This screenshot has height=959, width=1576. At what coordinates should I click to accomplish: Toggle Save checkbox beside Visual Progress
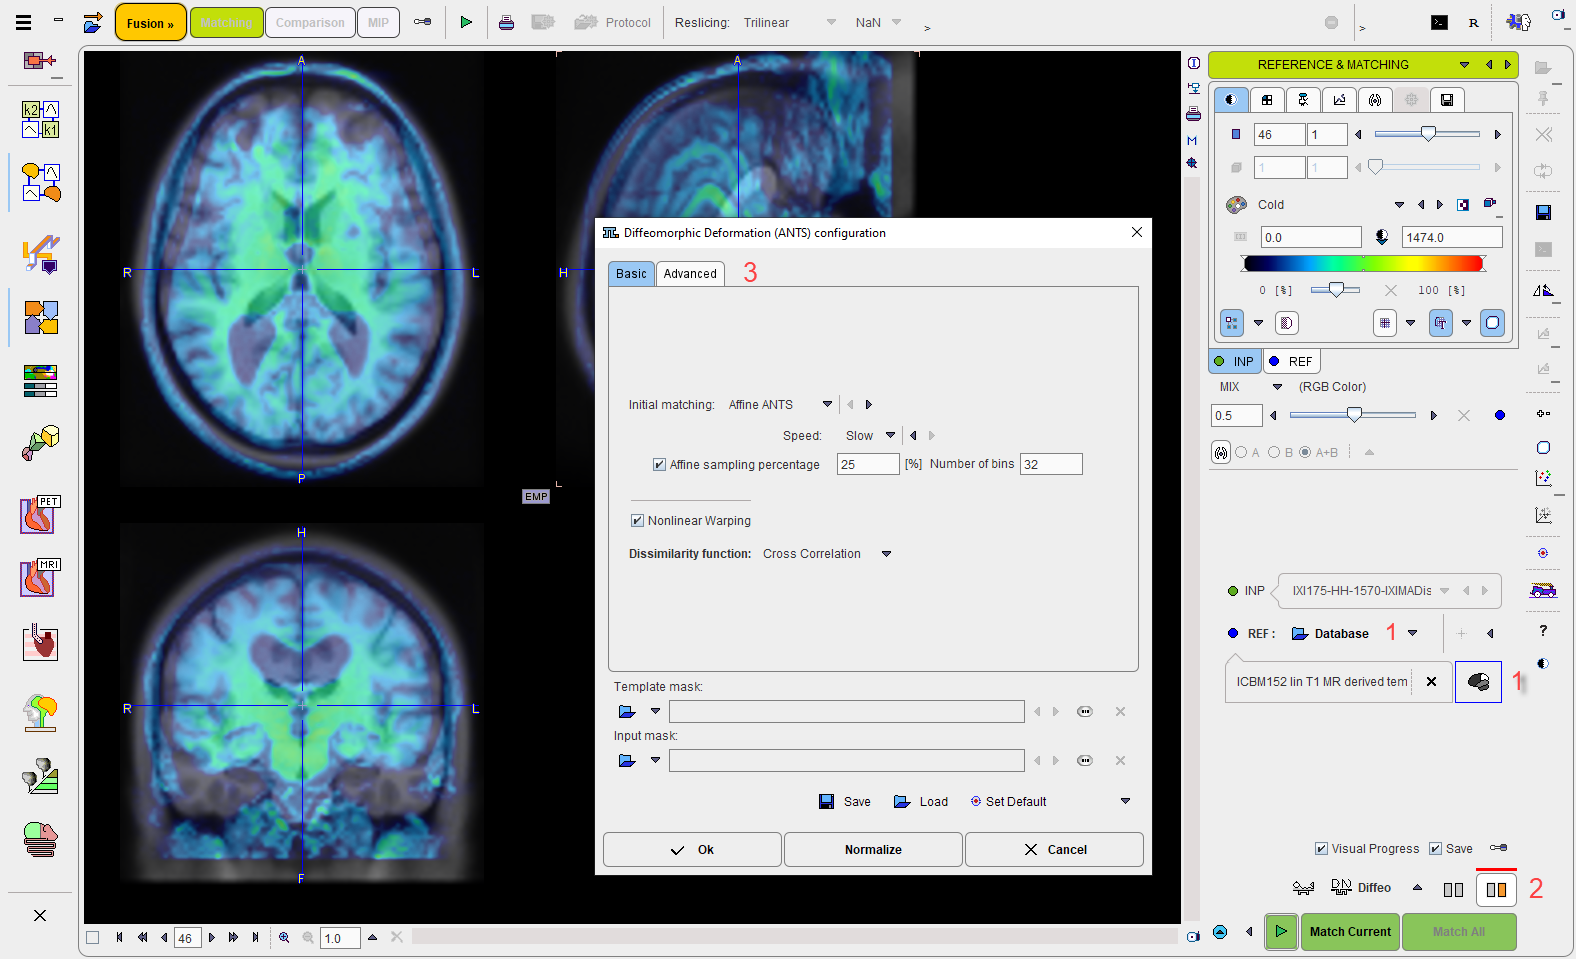click(1435, 848)
